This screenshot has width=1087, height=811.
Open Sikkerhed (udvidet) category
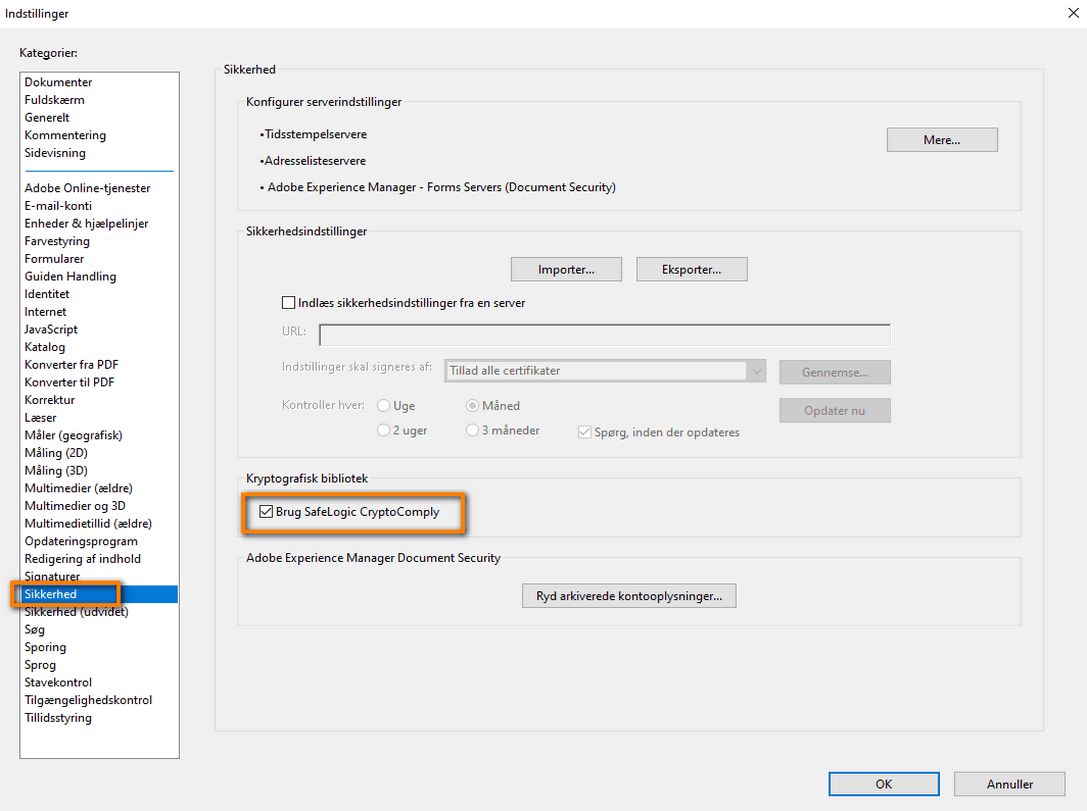76,612
